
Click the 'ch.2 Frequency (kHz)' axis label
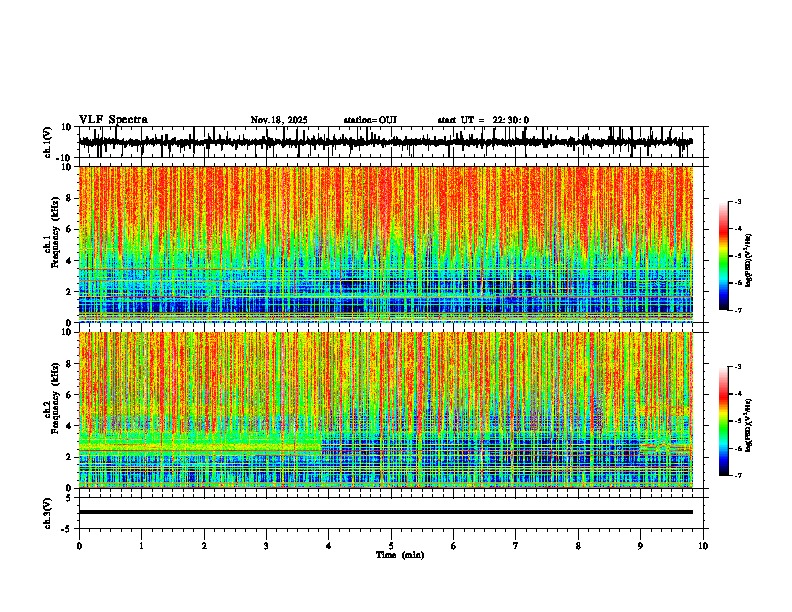(x=52, y=397)
